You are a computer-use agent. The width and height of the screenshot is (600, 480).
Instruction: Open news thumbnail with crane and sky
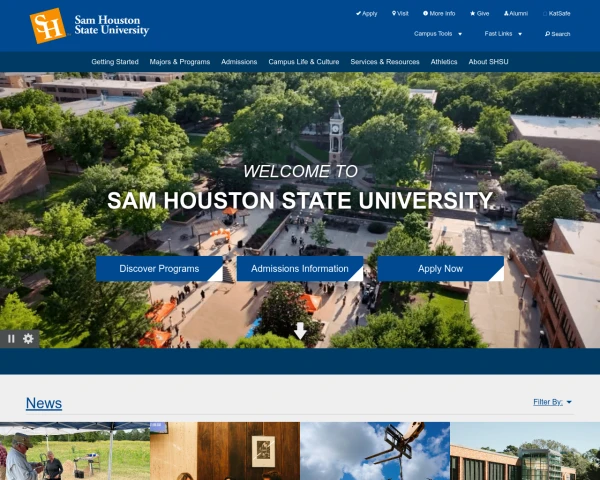tap(375, 451)
